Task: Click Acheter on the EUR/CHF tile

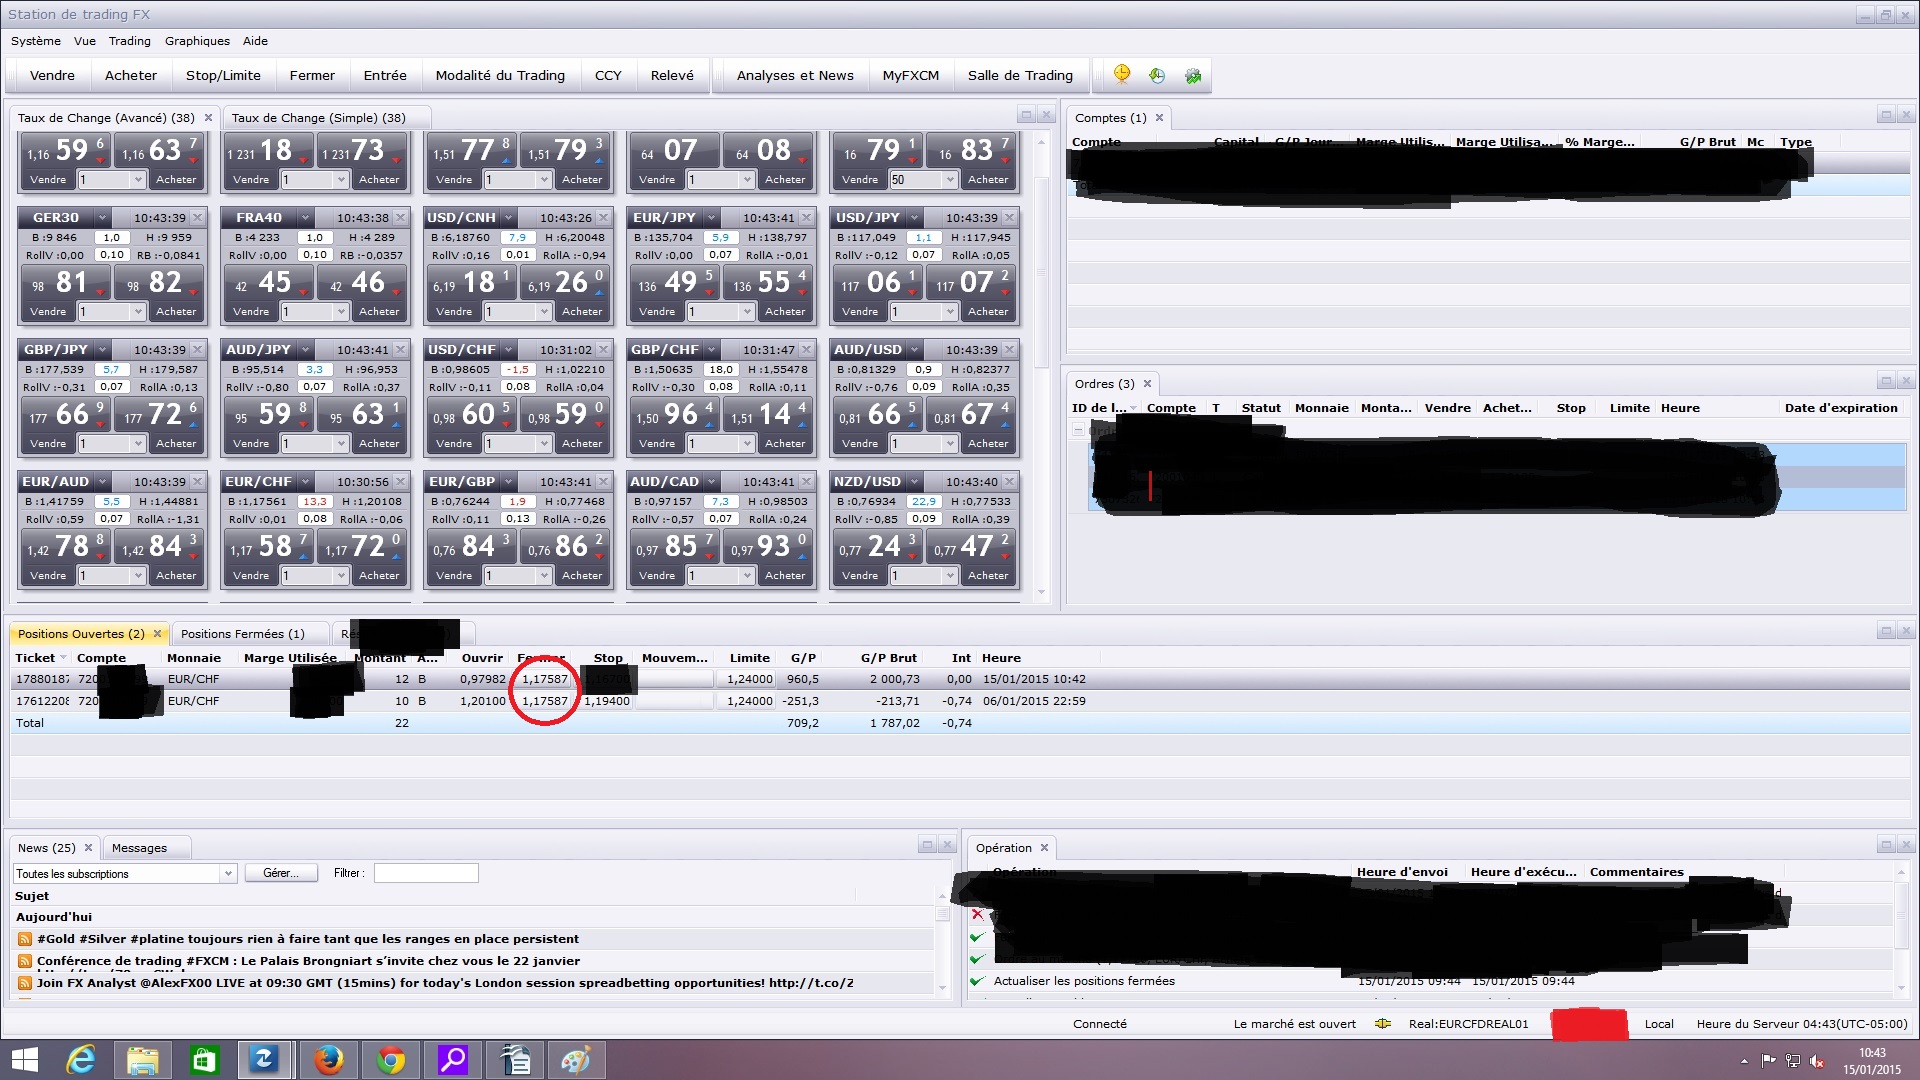Action: [x=379, y=576]
